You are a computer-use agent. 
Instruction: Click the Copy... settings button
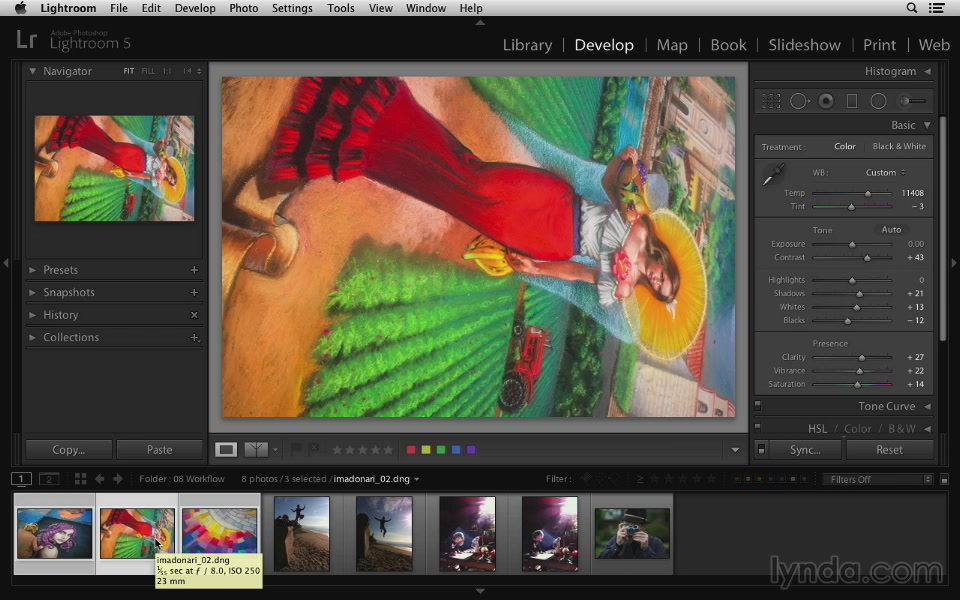69,450
